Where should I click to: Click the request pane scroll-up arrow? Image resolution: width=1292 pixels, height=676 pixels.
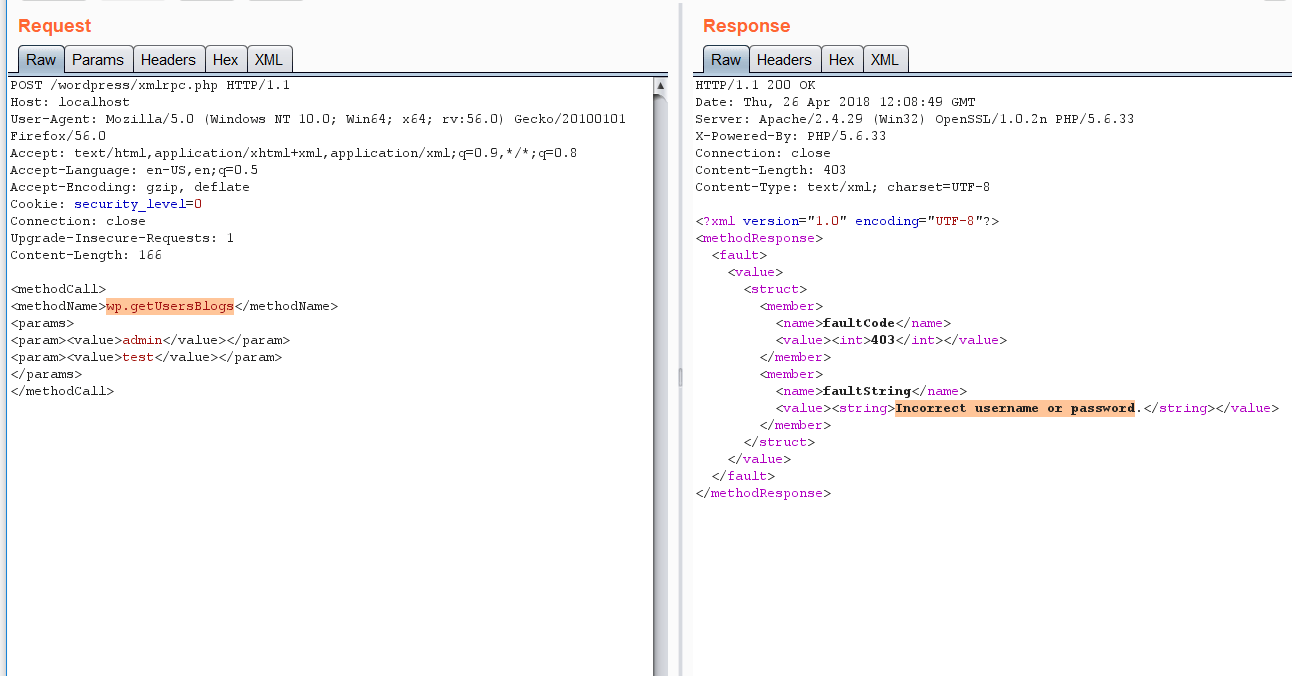pyautogui.click(x=660, y=87)
